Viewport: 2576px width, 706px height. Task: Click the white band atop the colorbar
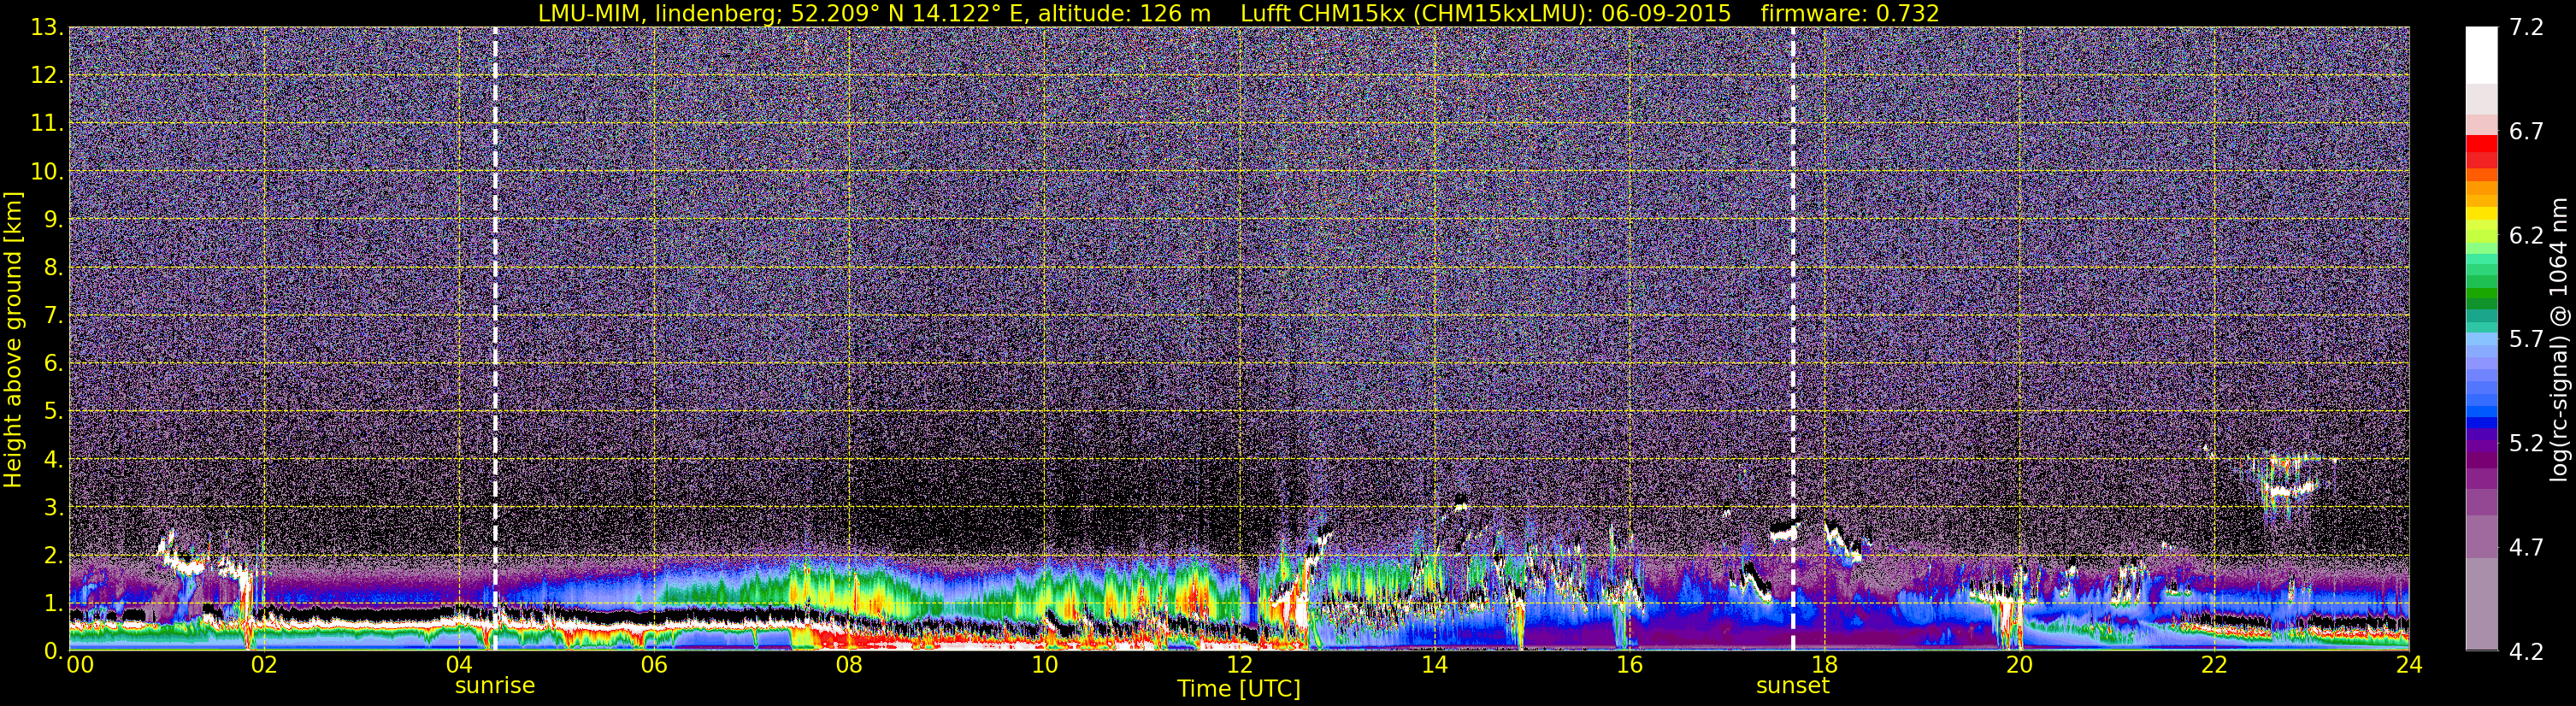[2481, 55]
